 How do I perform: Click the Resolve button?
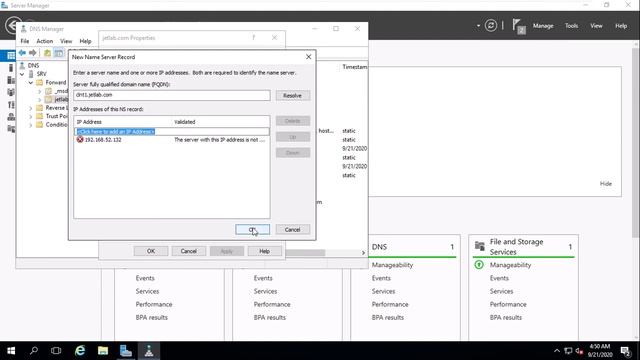coord(293,96)
